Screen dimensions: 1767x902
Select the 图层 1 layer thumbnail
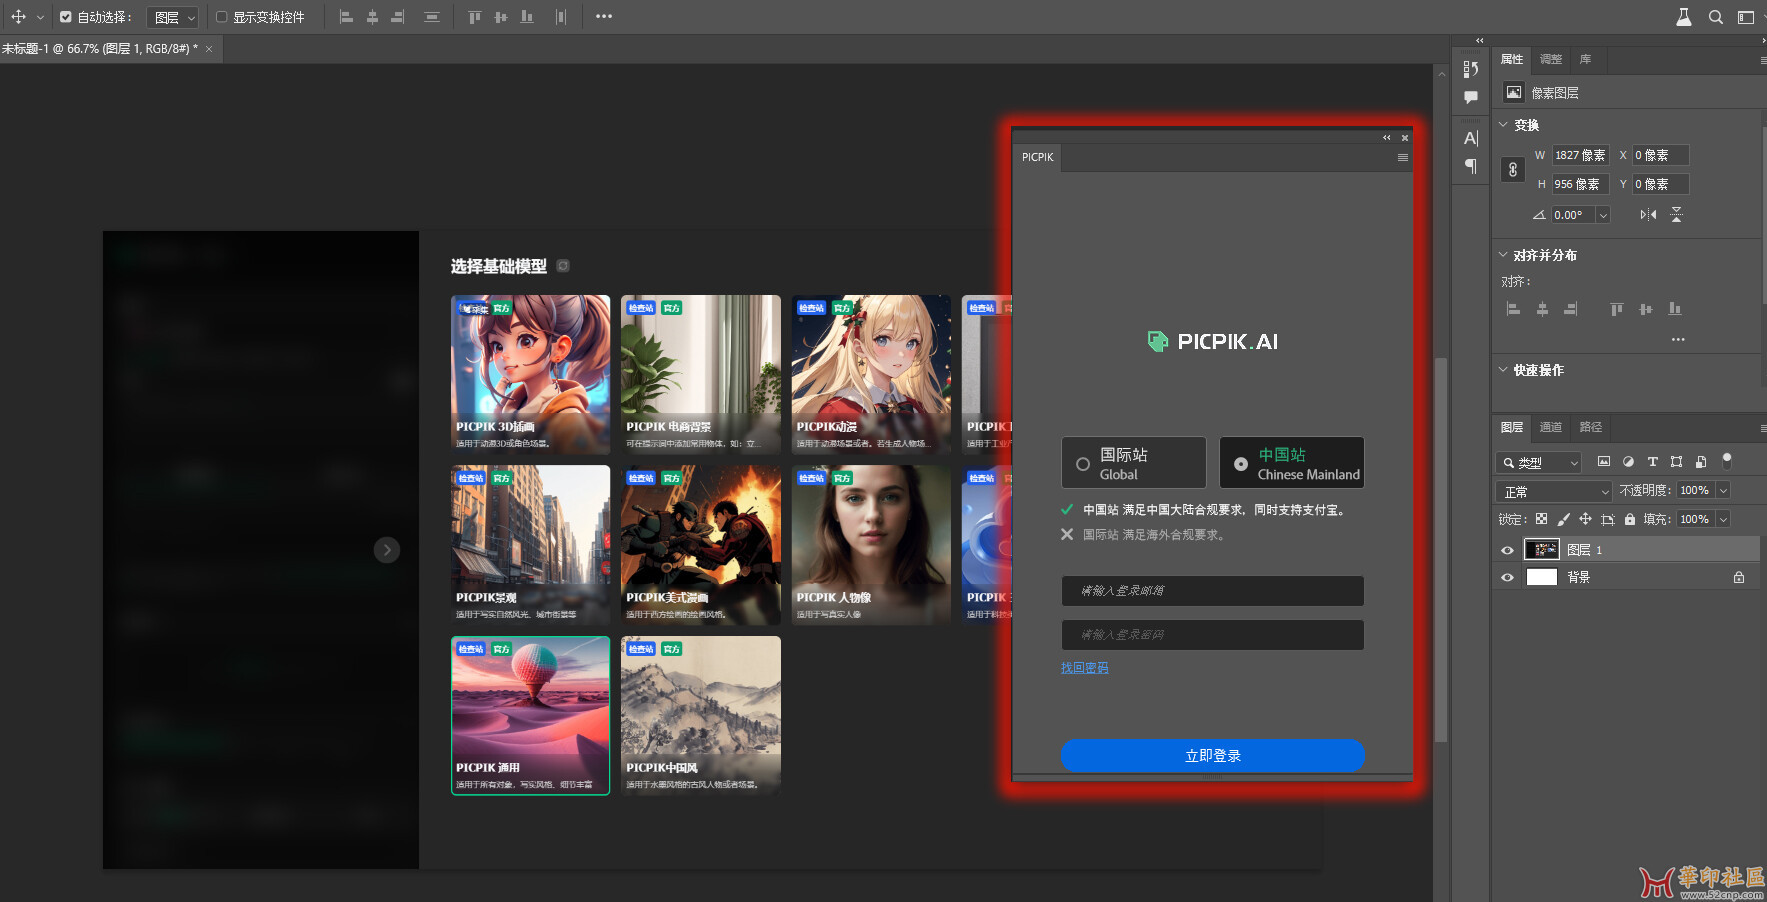tap(1542, 550)
